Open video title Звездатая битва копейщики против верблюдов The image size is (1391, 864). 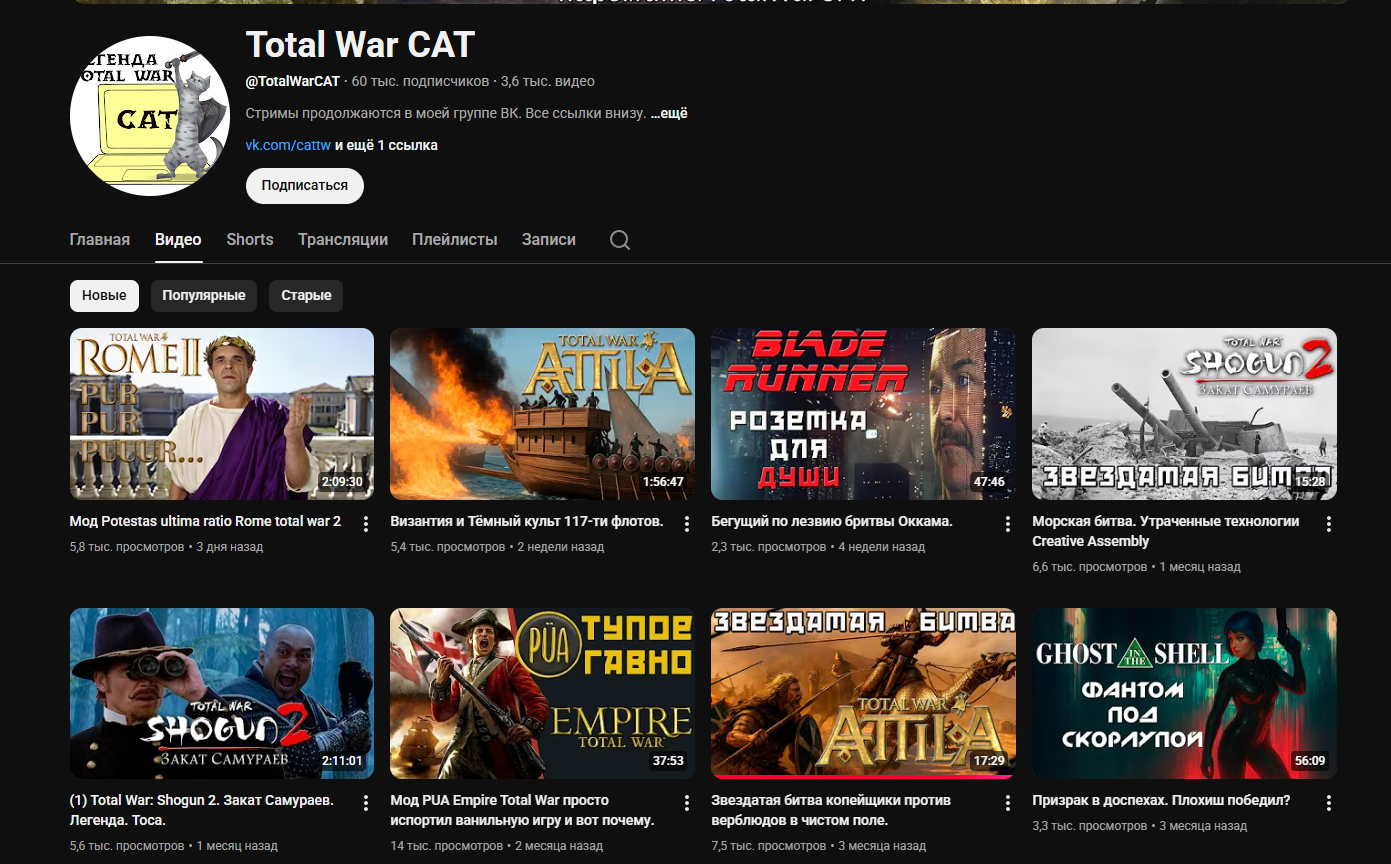click(831, 810)
